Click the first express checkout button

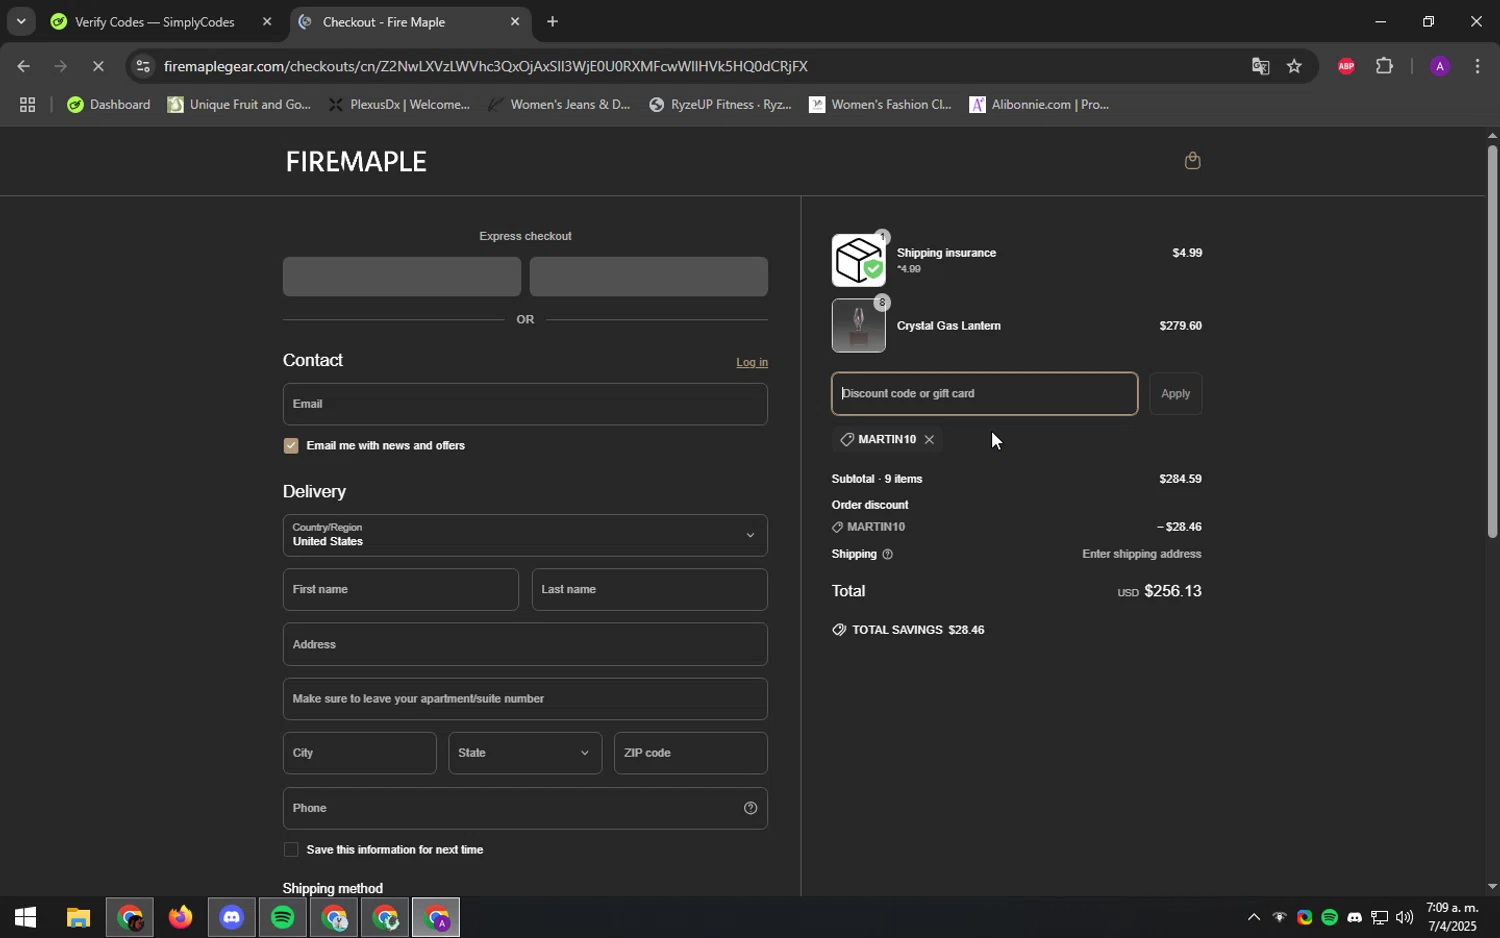[402, 277]
